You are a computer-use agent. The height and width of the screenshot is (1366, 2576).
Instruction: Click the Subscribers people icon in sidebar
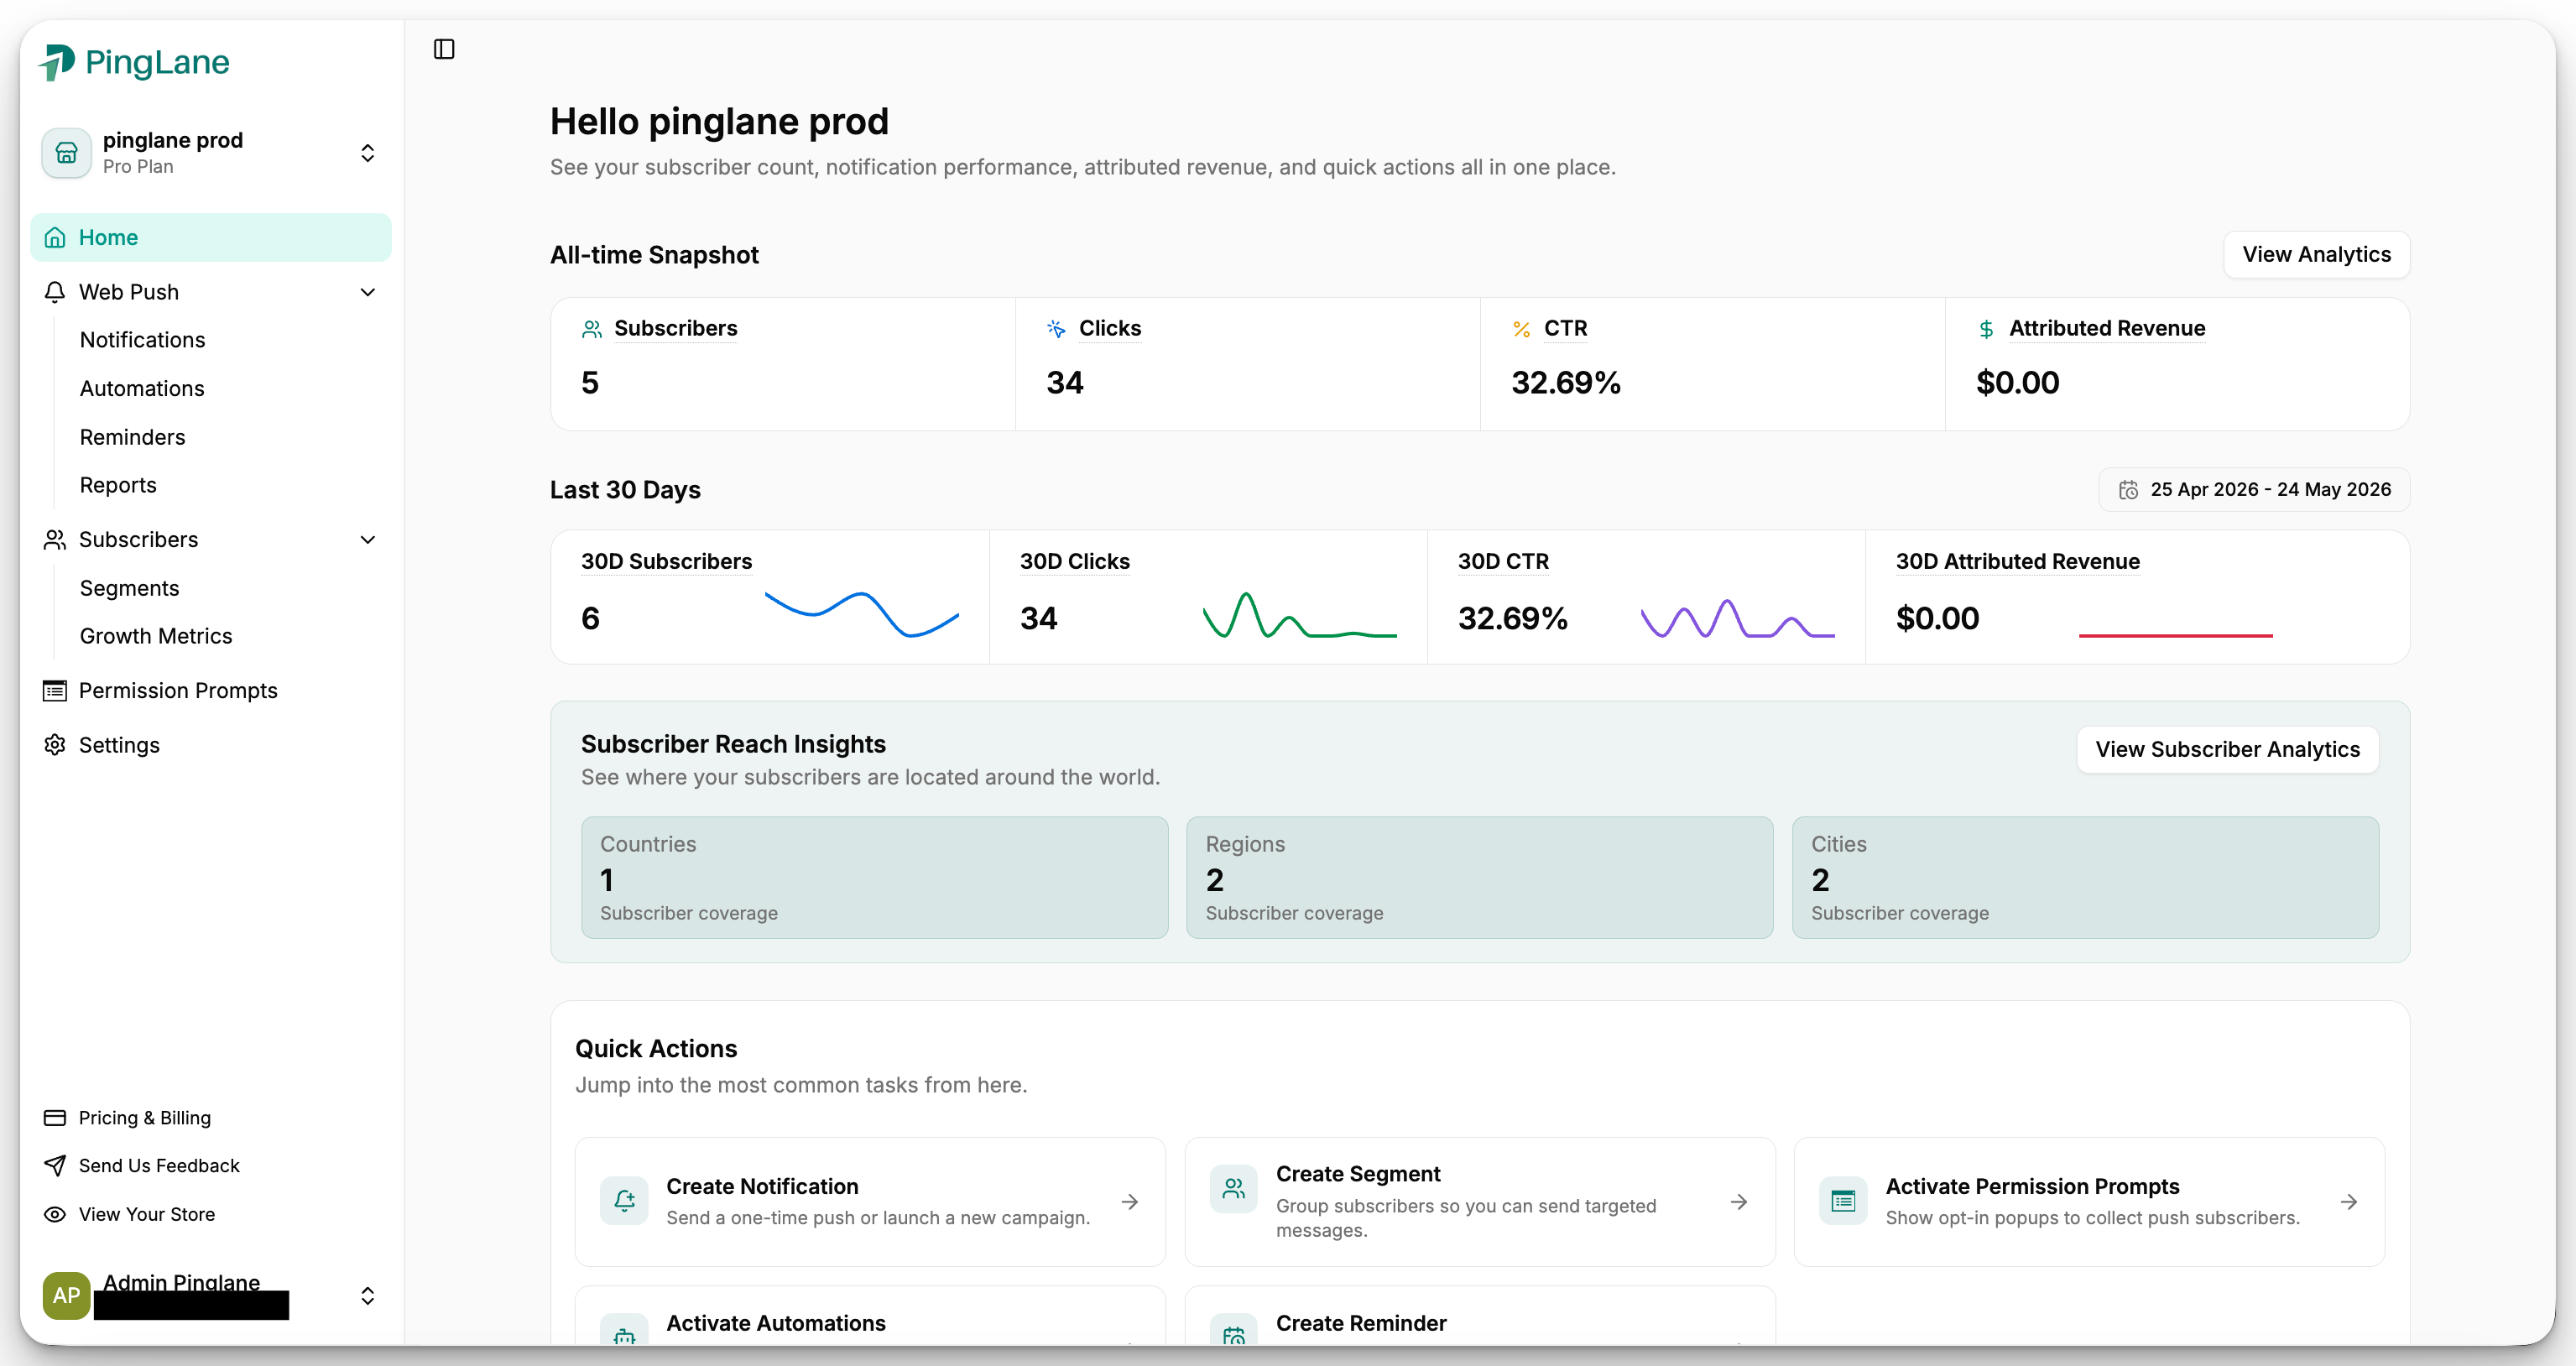(55, 540)
